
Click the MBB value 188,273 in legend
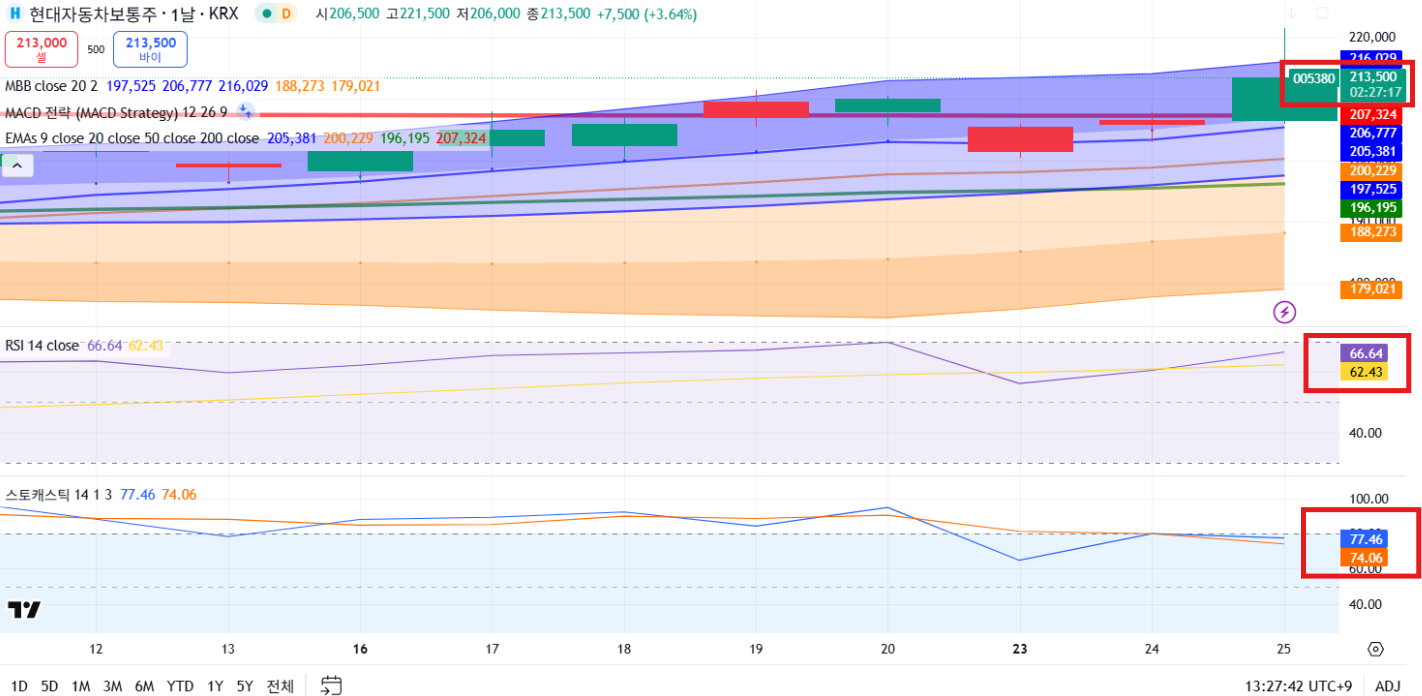click(298, 87)
